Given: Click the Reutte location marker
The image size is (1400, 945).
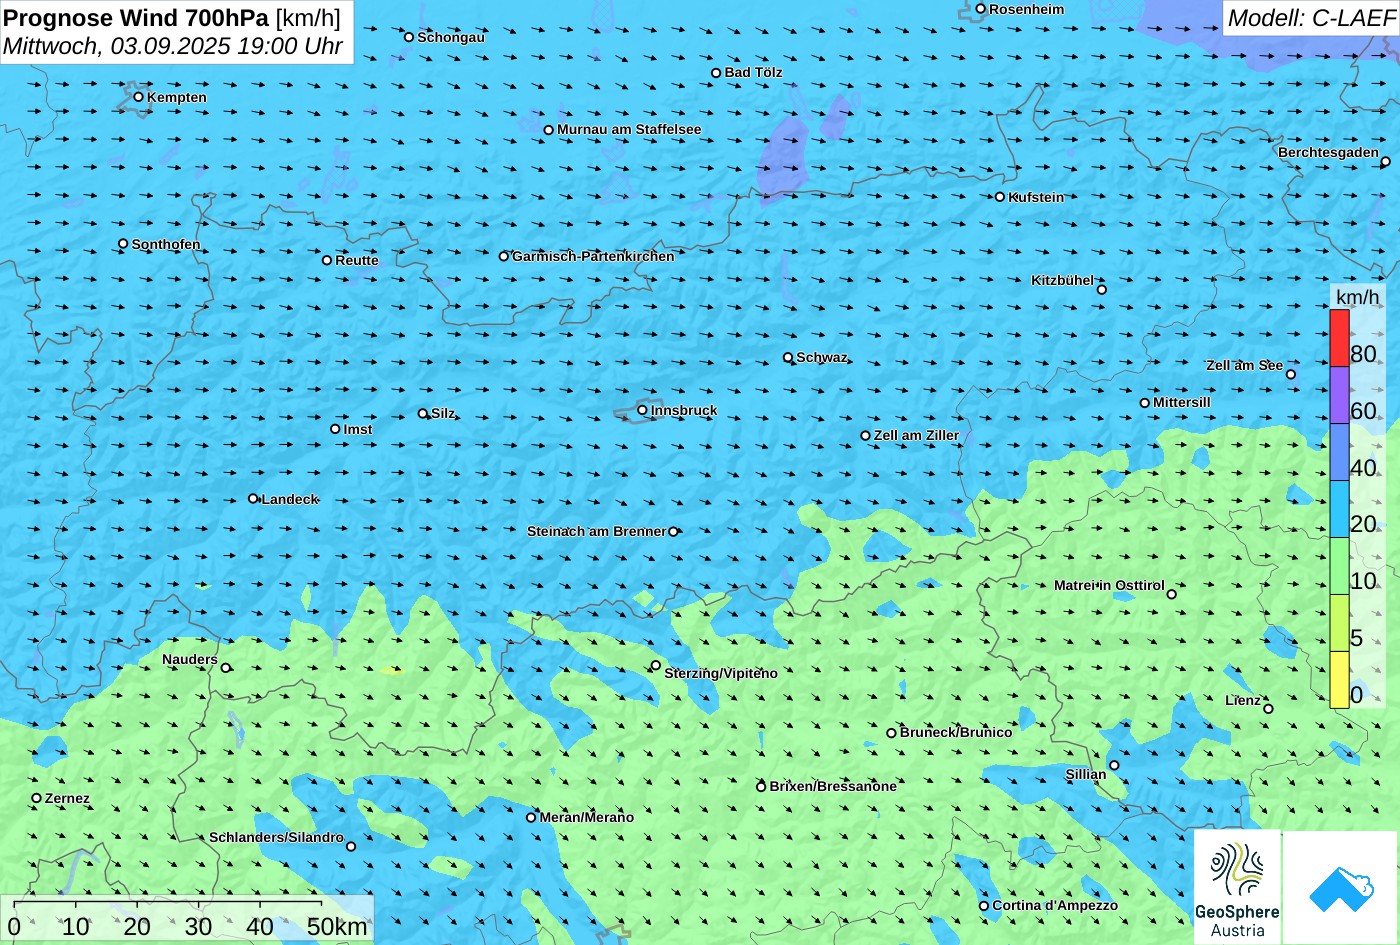Looking at the screenshot, I should pyautogui.click(x=326, y=260).
